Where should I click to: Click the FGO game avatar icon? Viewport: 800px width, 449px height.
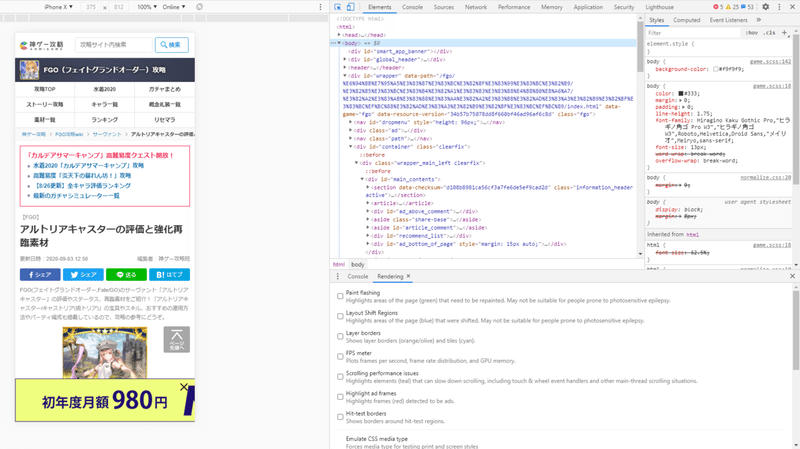pyautogui.click(x=30, y=70)
